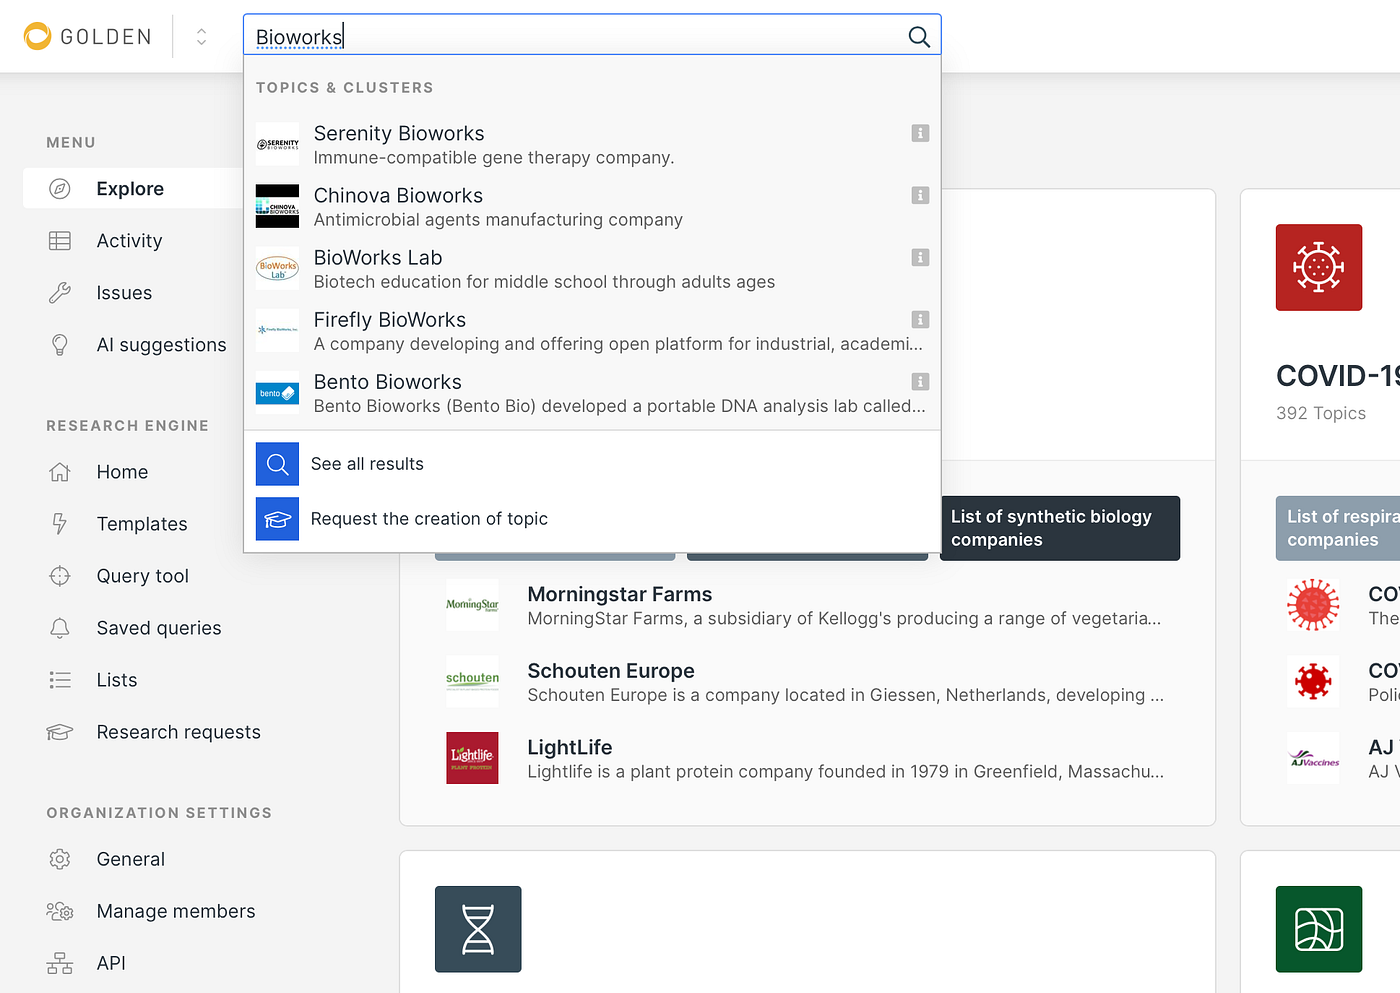Open info icon for Firefly BioWorks
This screenshot has width=1400, height=993.
pyautogui.click(x=920, y=319)
